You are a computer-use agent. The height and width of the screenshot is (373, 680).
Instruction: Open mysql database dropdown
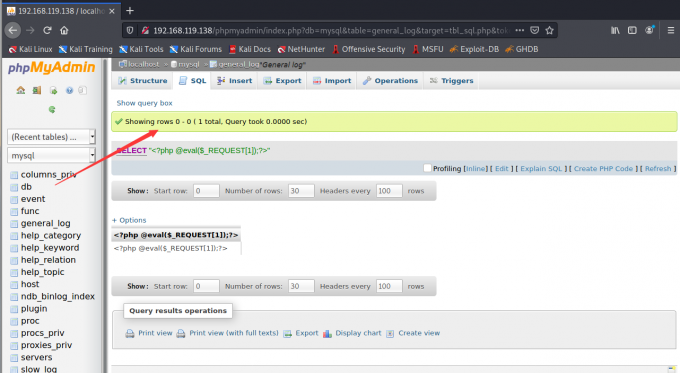click(x=51, y=155)
